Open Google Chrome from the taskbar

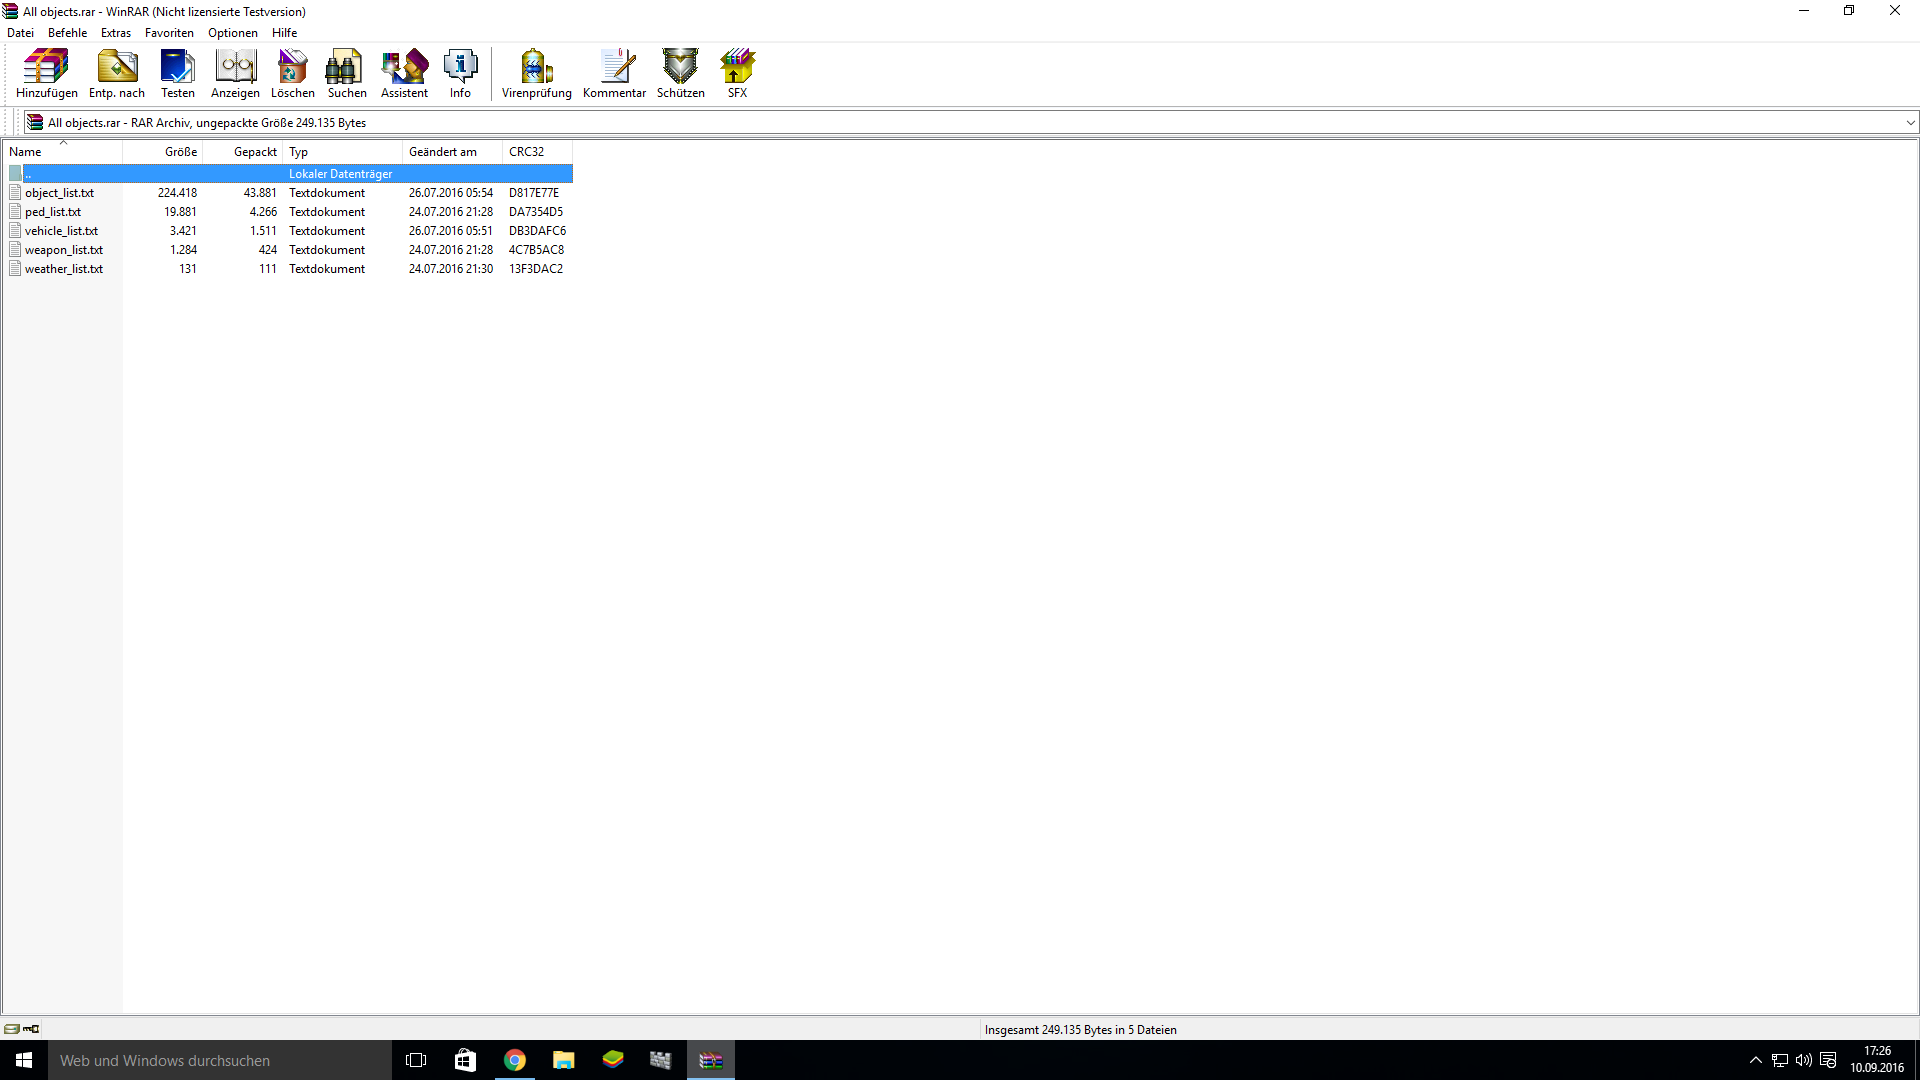click(x=515, y=1060)
